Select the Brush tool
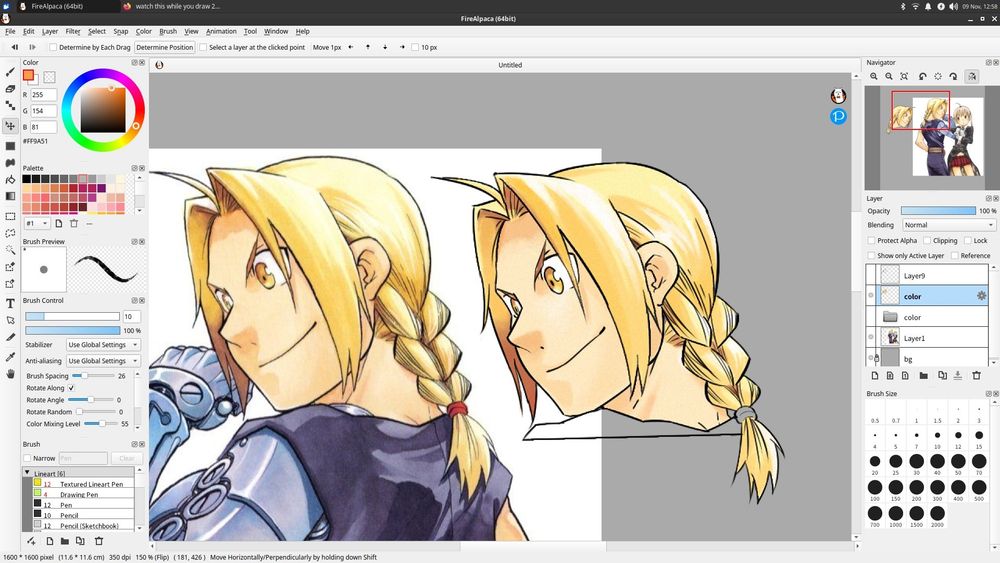This screenshot has width=1000, height=563. tap(10, 72)
